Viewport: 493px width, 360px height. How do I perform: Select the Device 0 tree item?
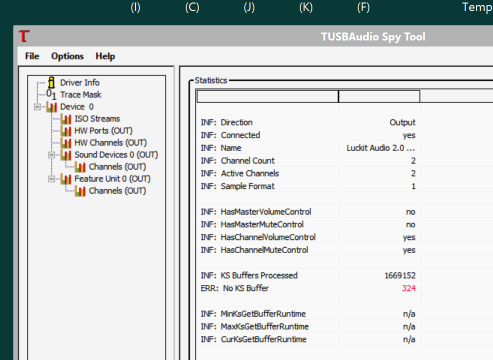point(77,107)
